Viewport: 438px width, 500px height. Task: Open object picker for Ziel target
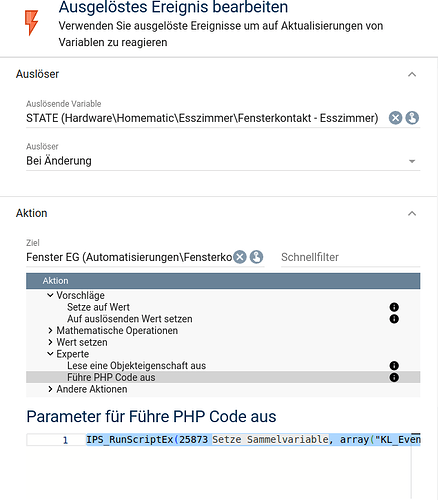(256, 257)
